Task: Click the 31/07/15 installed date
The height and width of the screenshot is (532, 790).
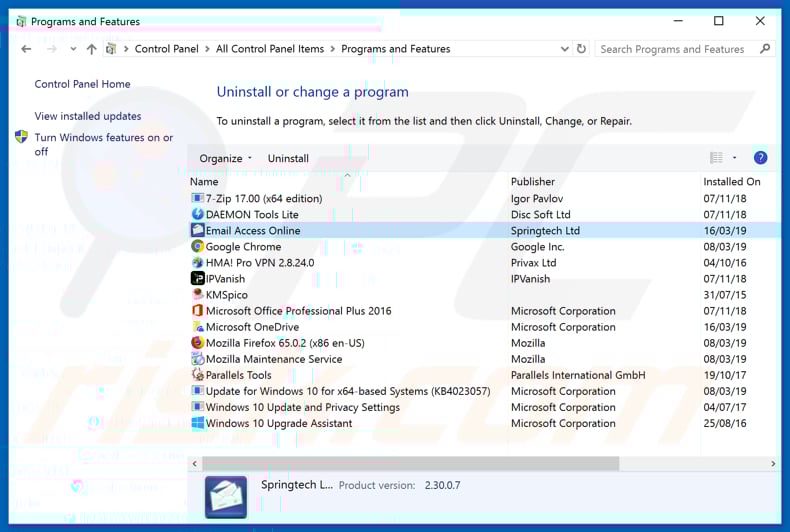Action: point(725,295)
